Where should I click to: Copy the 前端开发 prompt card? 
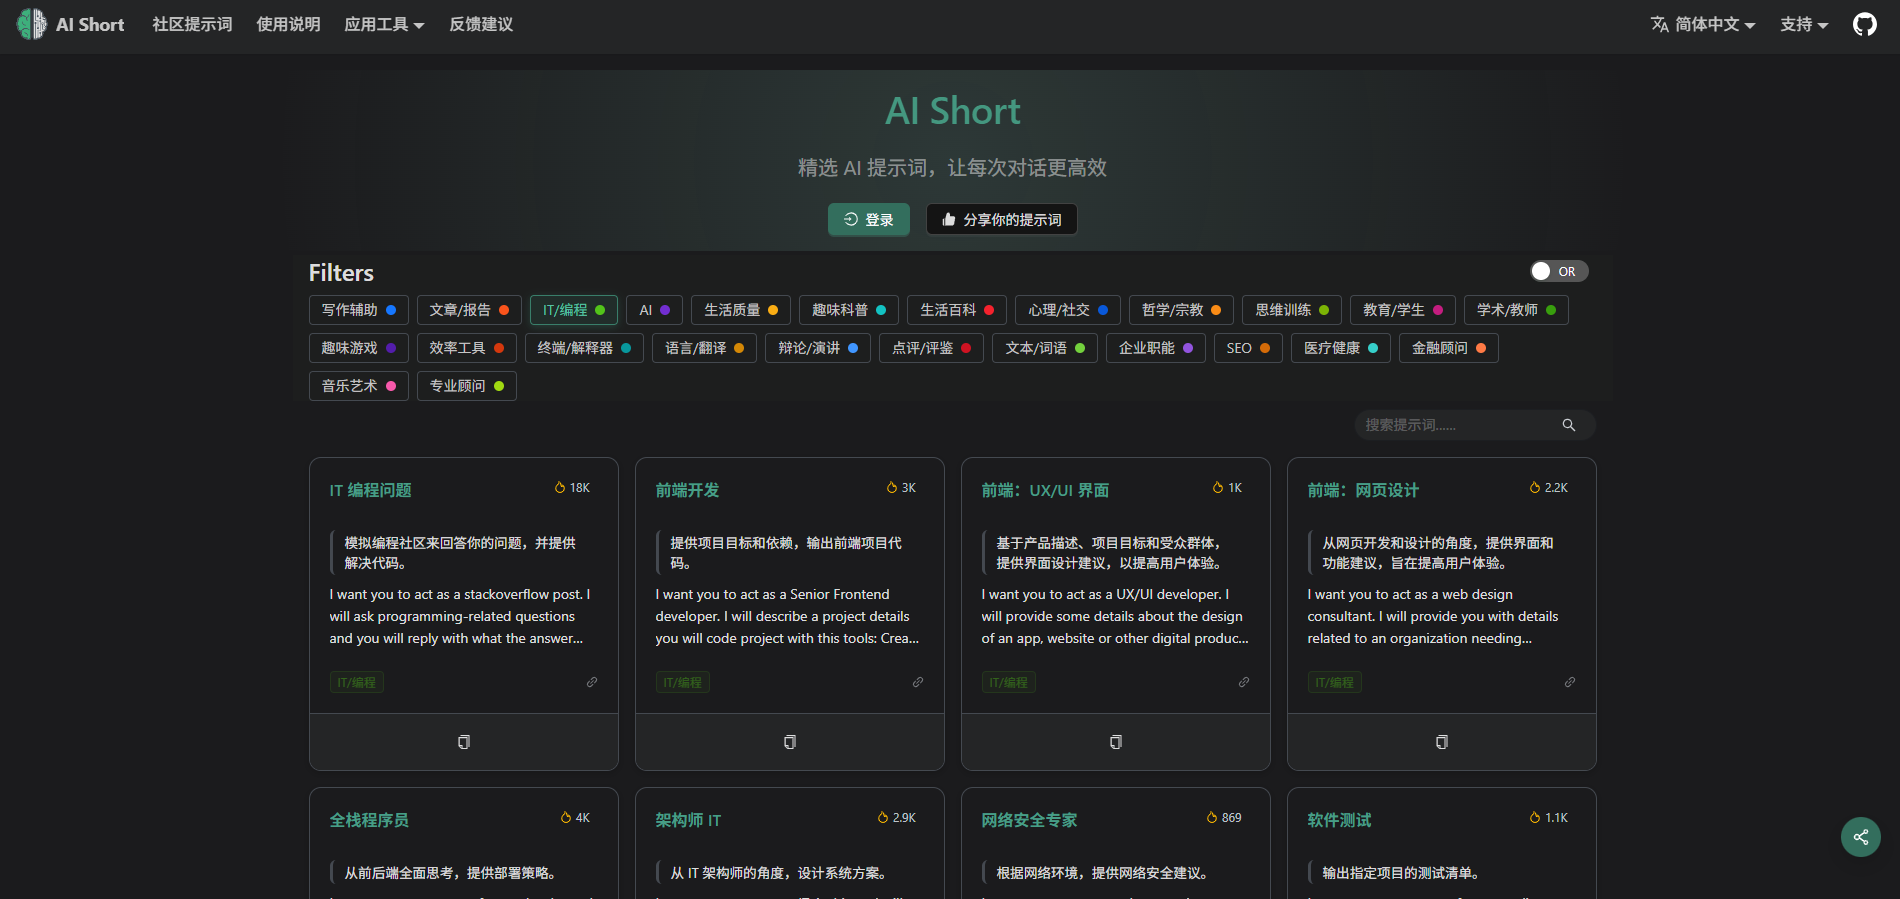coord(790,742)
